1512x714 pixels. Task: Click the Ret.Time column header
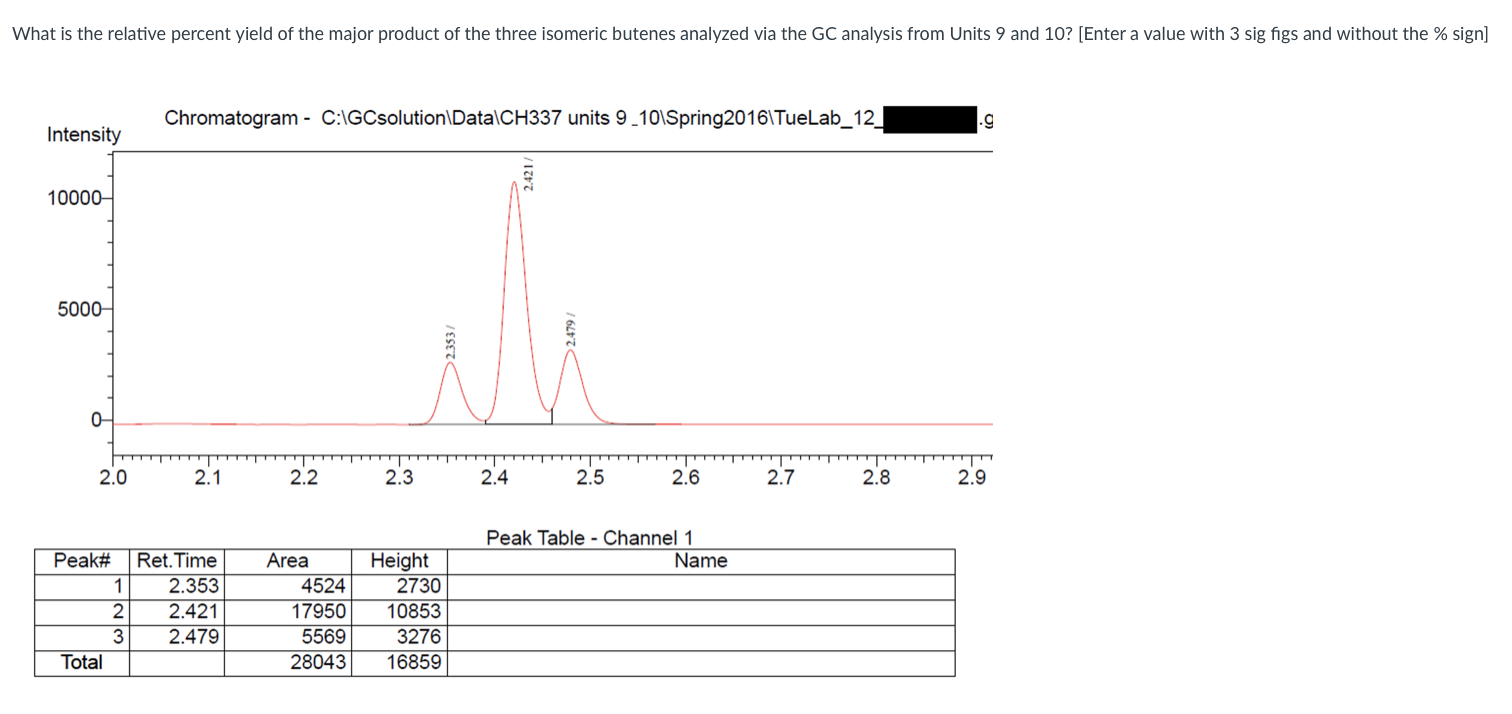click(177, 561)
